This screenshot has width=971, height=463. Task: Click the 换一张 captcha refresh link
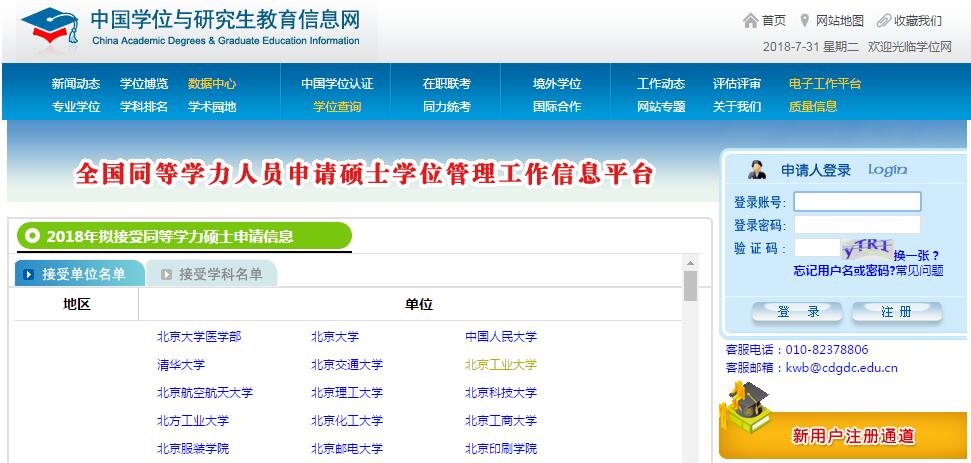click(916, 255)
